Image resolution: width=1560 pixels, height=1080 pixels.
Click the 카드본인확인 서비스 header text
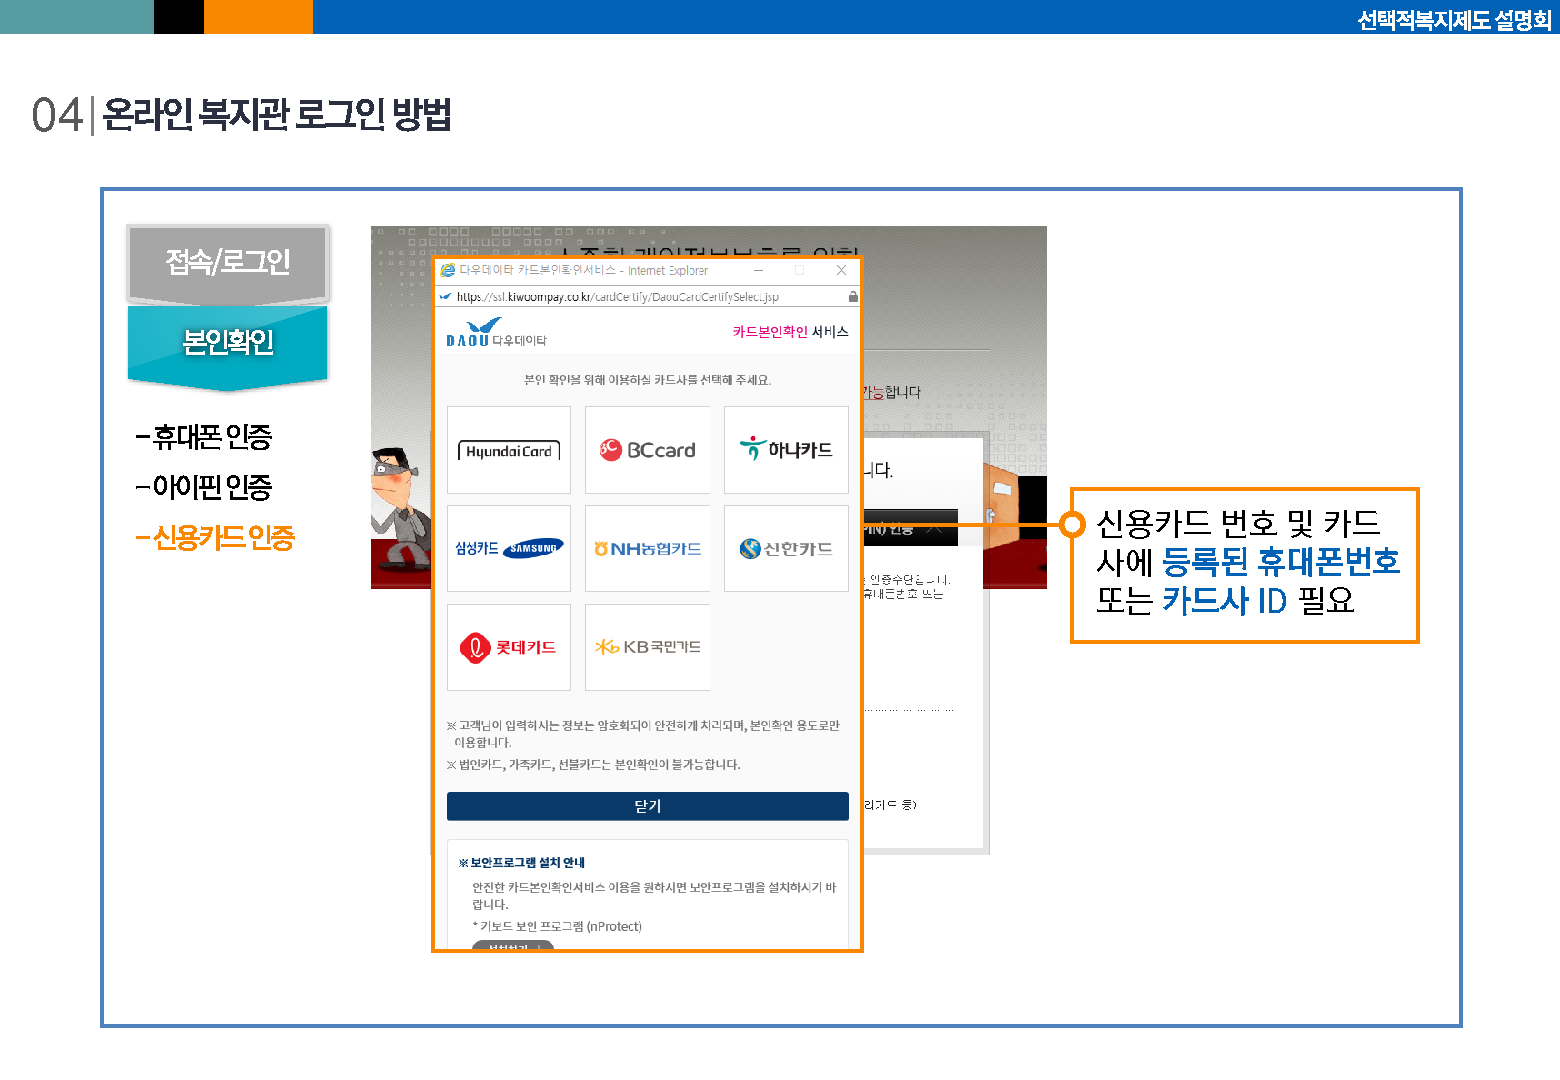click(790, 332)
